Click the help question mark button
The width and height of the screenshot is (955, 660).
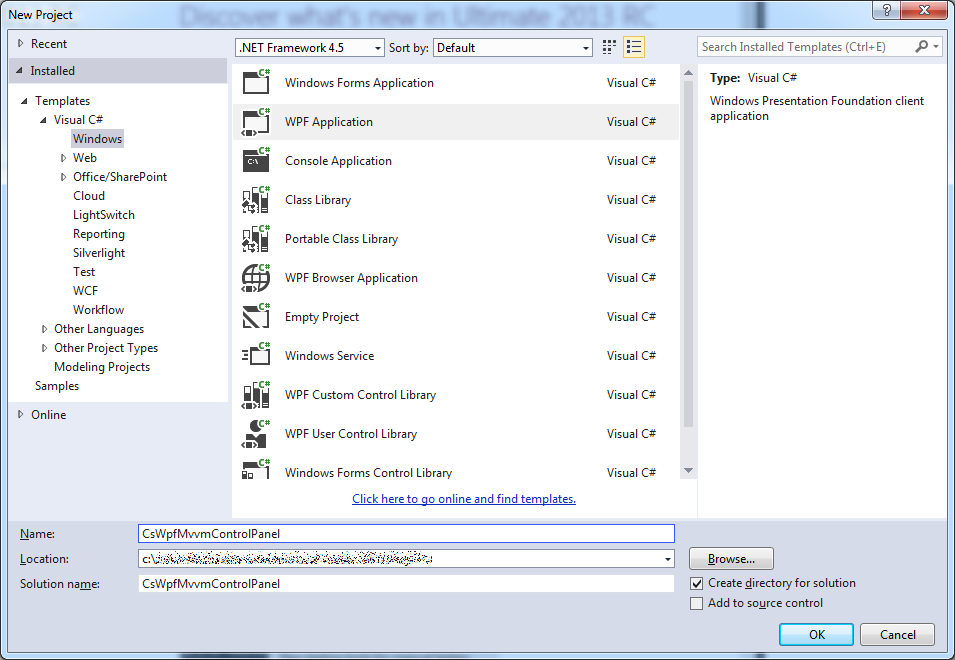[887, 10]
